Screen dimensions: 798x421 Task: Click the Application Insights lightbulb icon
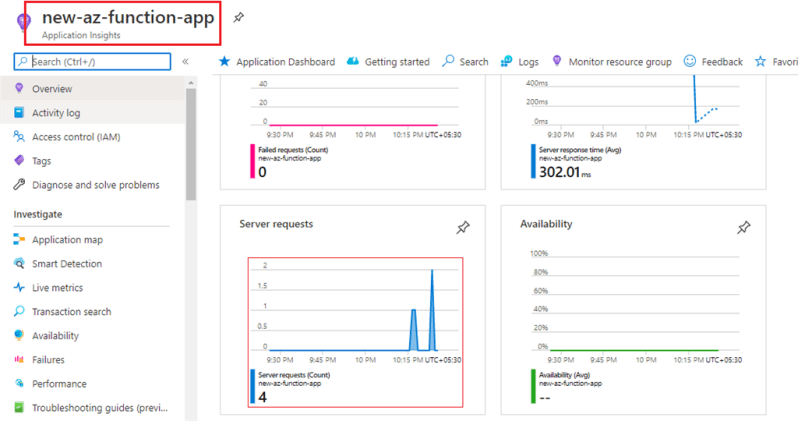(x=23, y=22)
